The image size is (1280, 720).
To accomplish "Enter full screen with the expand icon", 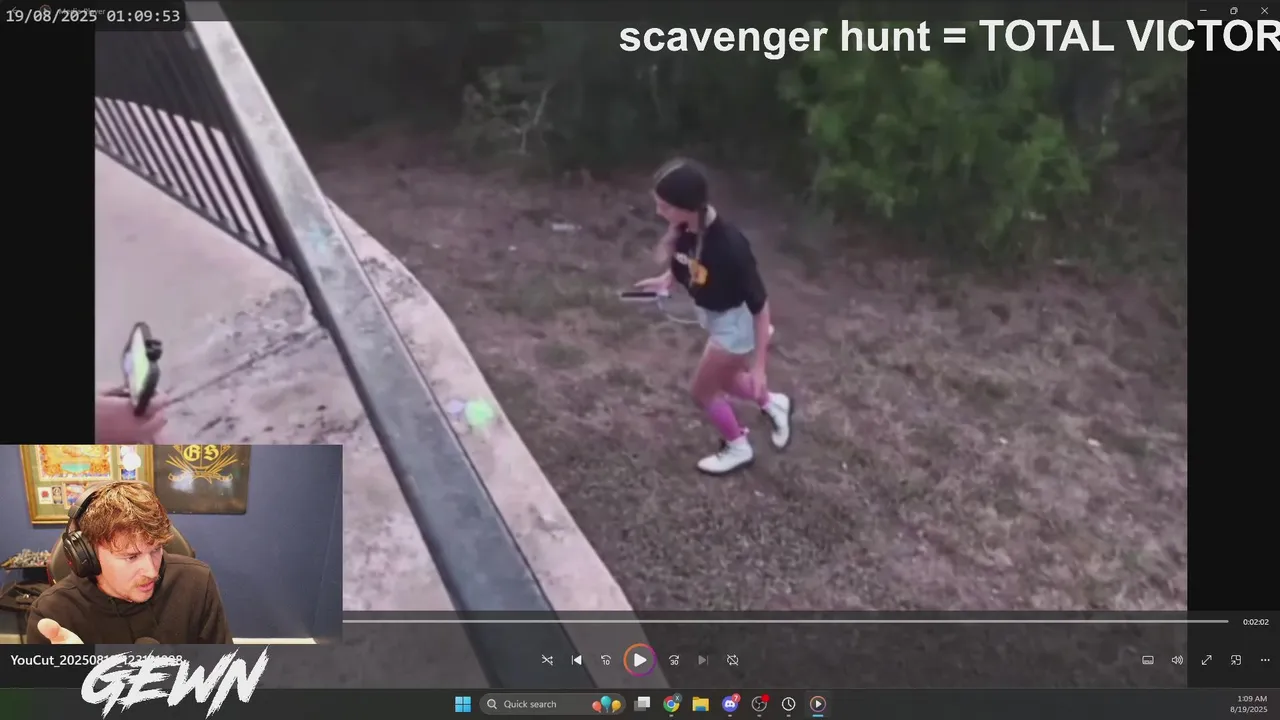I will [1207, 660].
